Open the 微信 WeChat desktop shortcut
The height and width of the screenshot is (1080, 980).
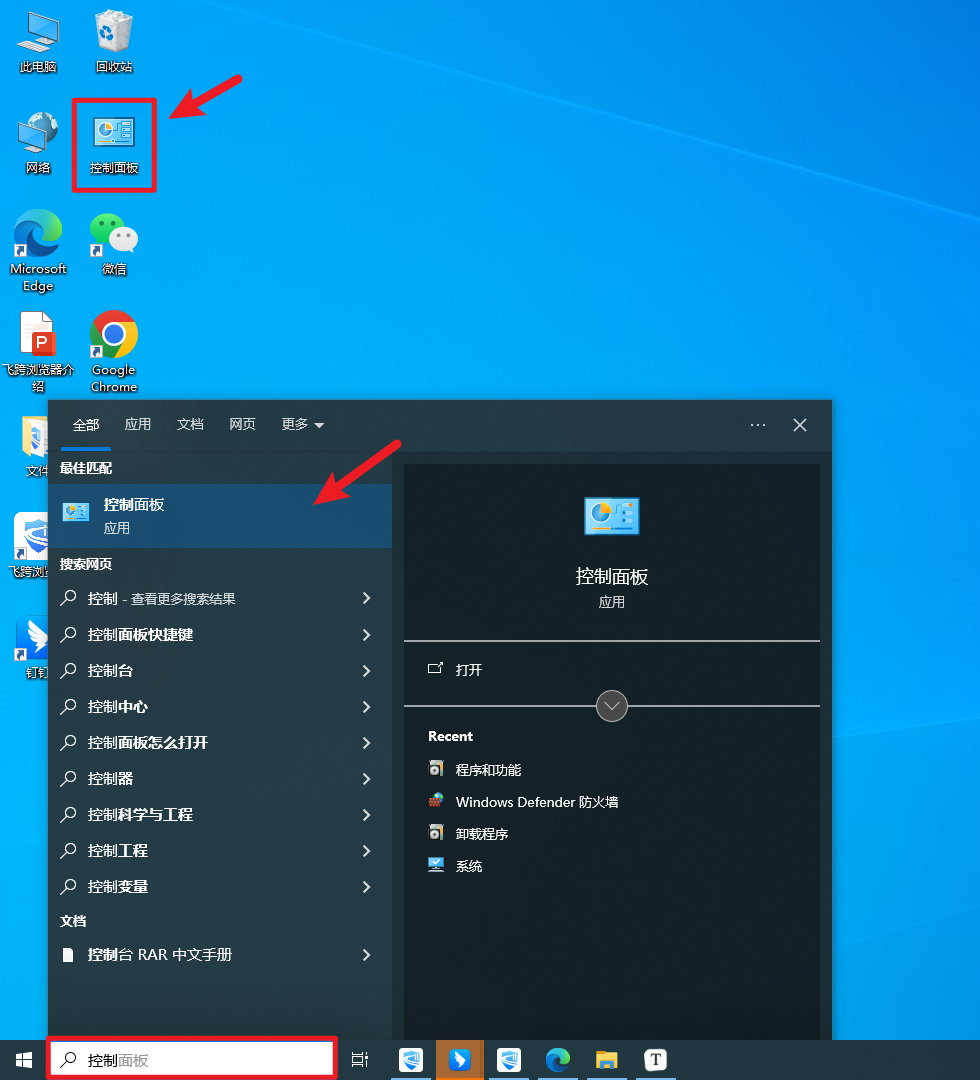click(114, 243)
